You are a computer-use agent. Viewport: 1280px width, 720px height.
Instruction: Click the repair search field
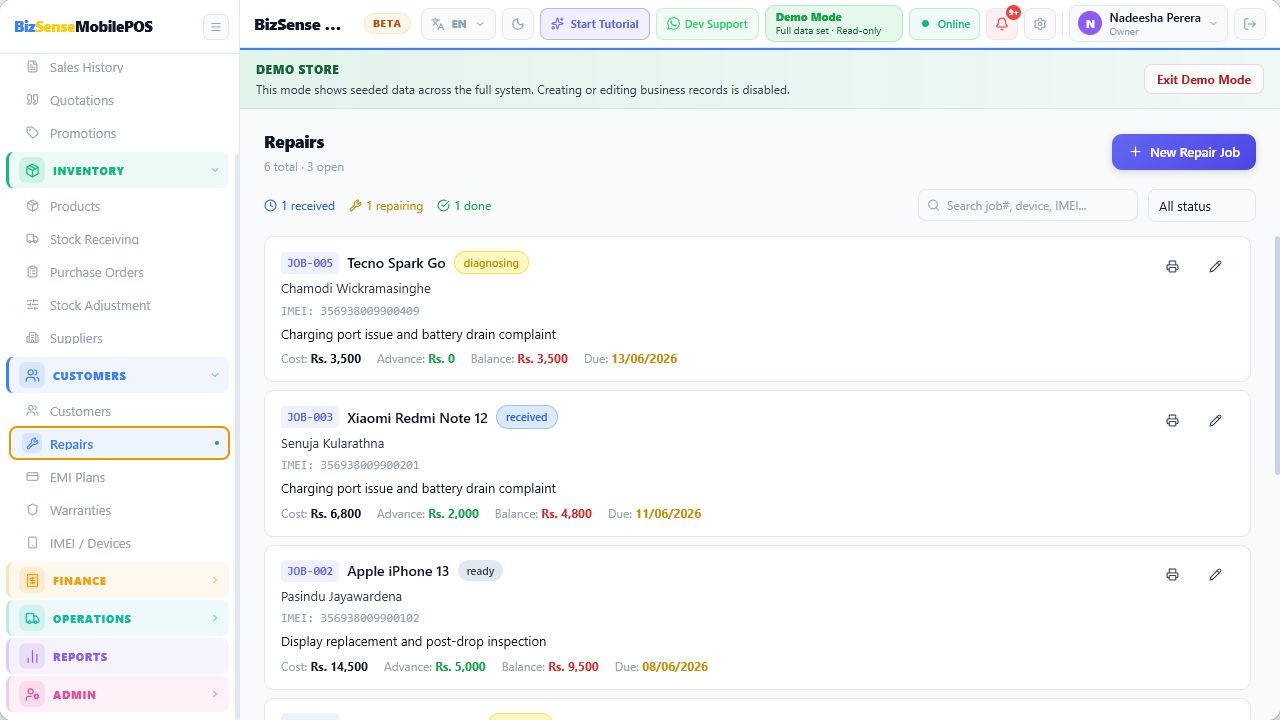(x=1028, y=206)
